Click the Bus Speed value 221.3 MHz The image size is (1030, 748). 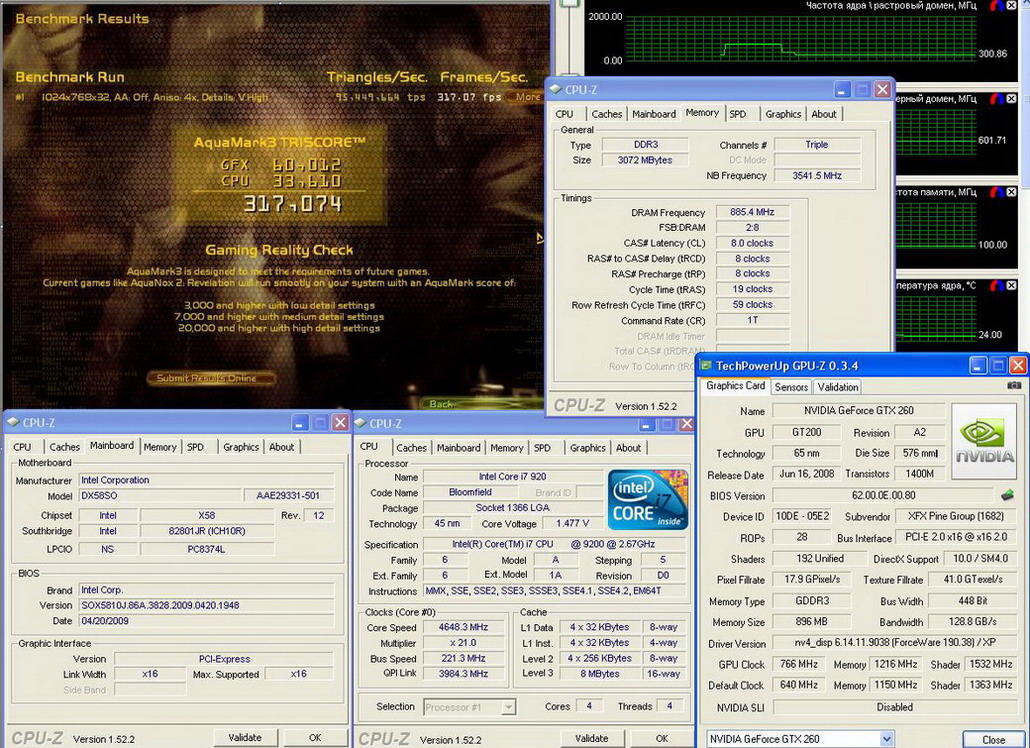pos(463,658)
